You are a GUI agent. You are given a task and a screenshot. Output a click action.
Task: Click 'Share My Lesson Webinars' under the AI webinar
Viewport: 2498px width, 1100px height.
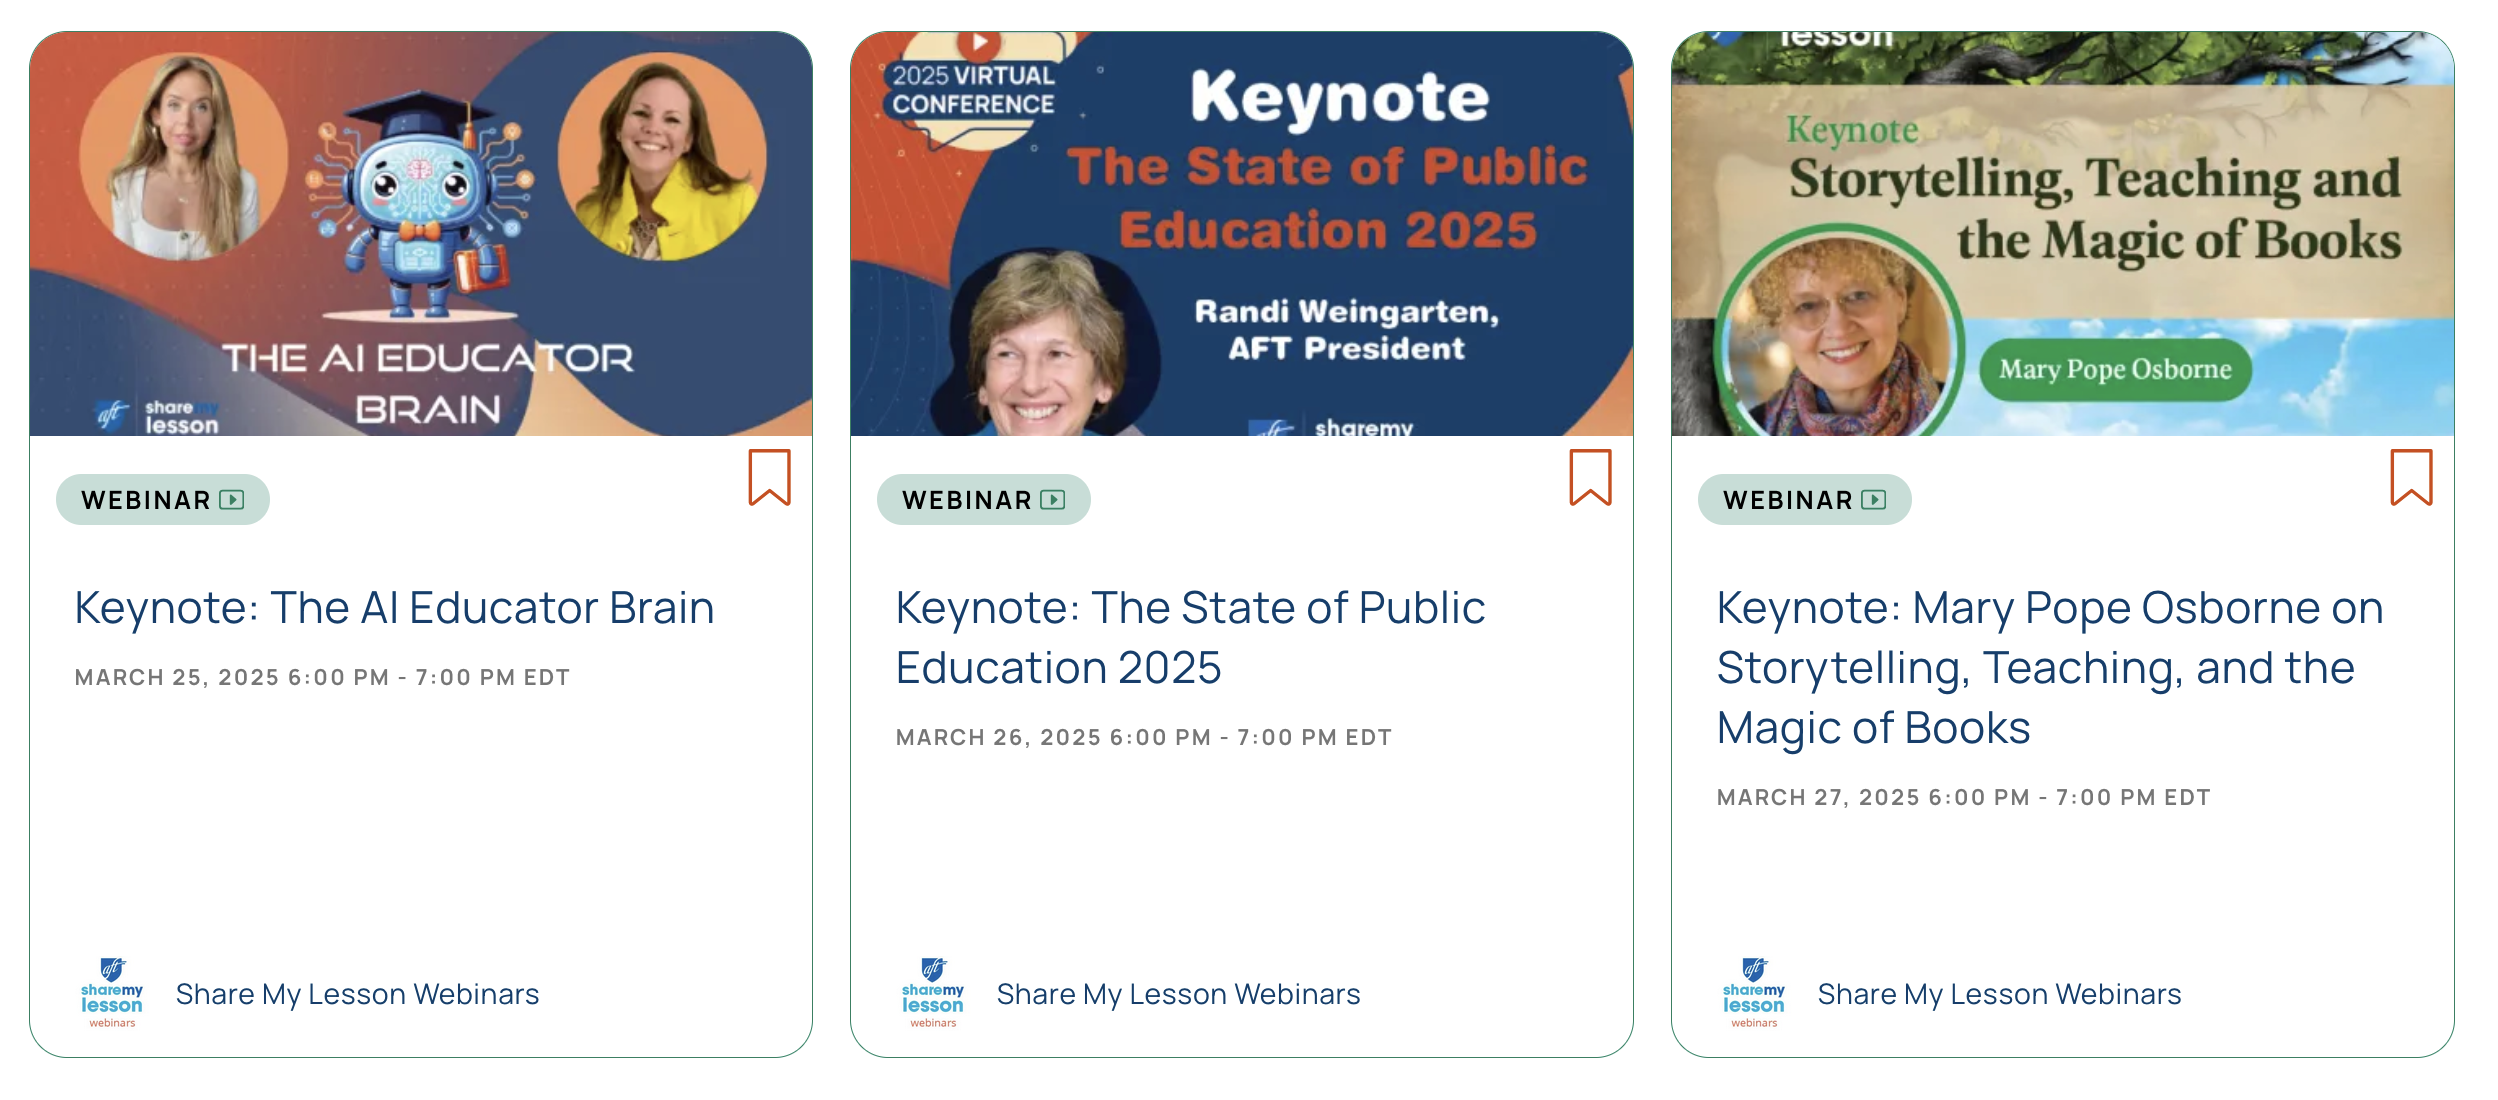[358, 993]
